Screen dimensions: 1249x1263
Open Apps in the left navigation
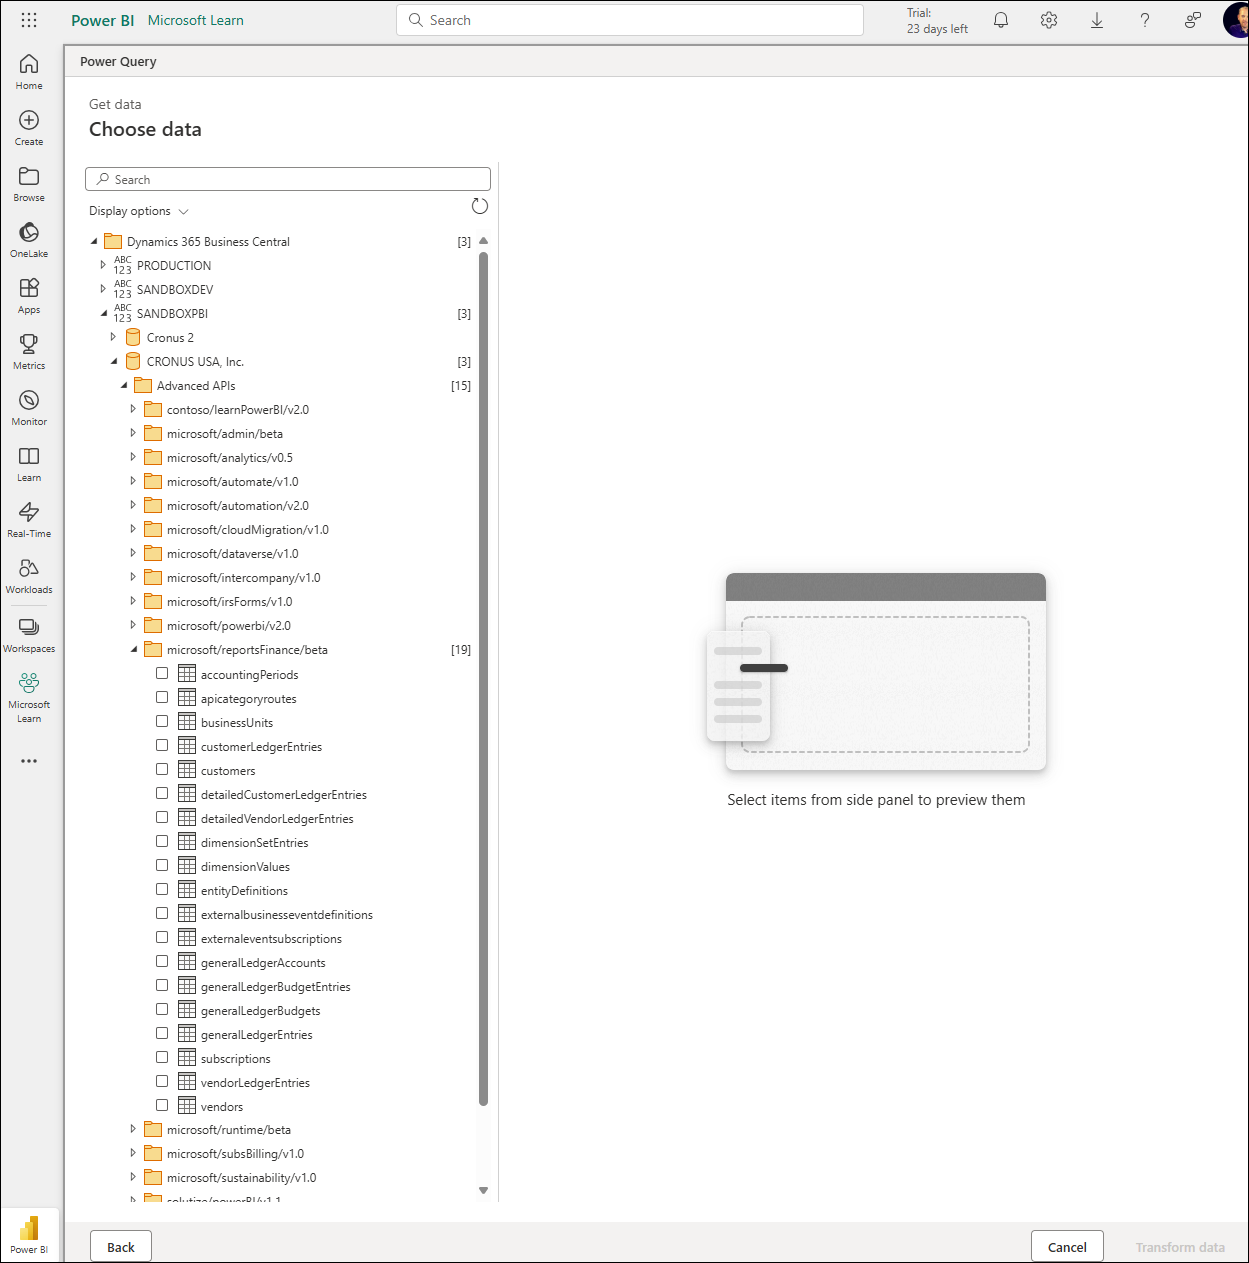(x=29, y=295)
